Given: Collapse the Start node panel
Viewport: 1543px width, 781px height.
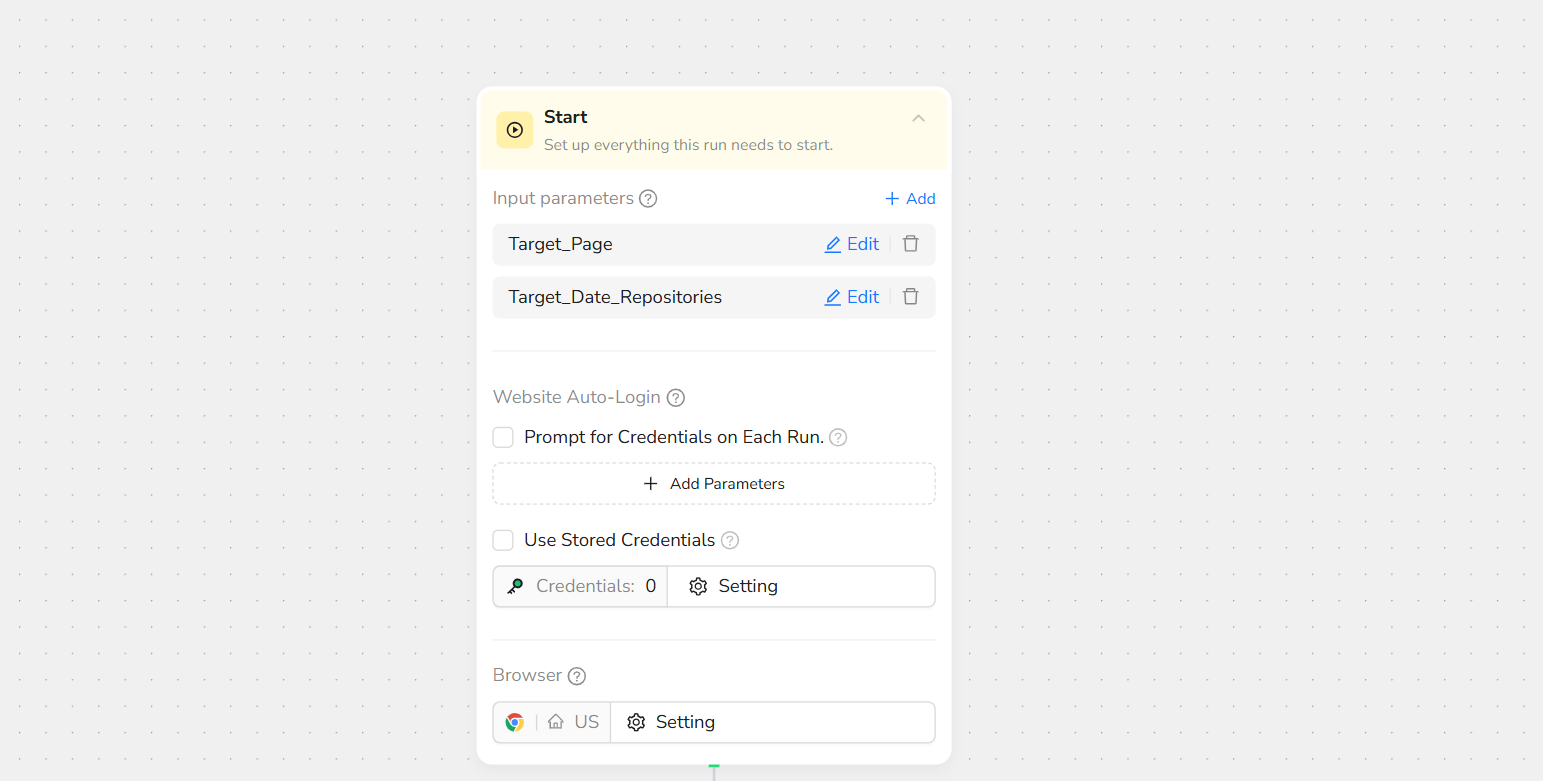Looking at the screenshot, I should coord(918,119).
